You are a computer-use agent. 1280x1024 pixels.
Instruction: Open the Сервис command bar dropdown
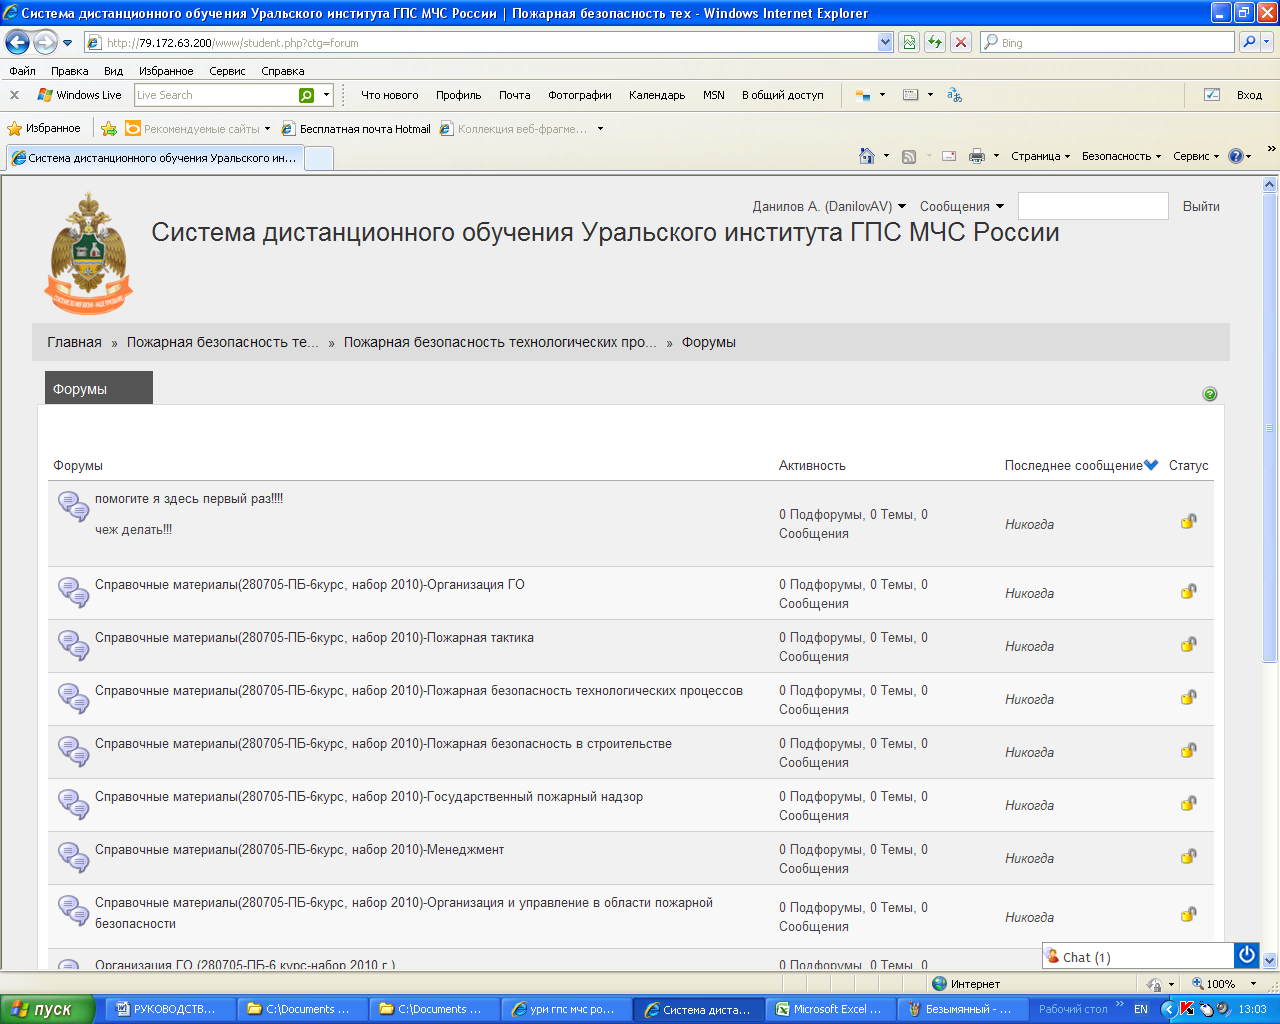tap(1196, 156)
